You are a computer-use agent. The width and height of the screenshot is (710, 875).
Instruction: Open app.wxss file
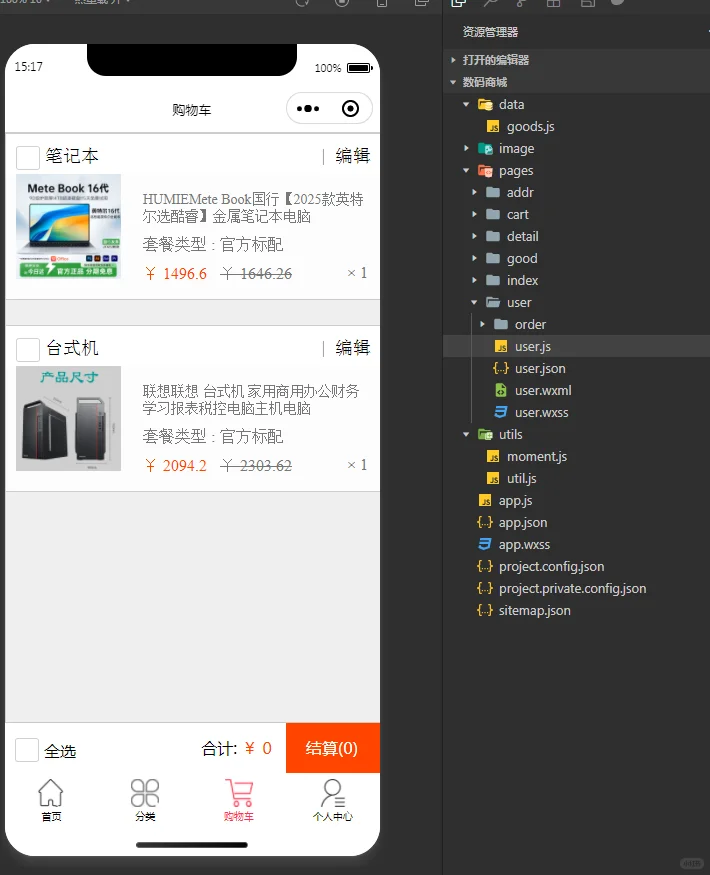pos(524,545)
